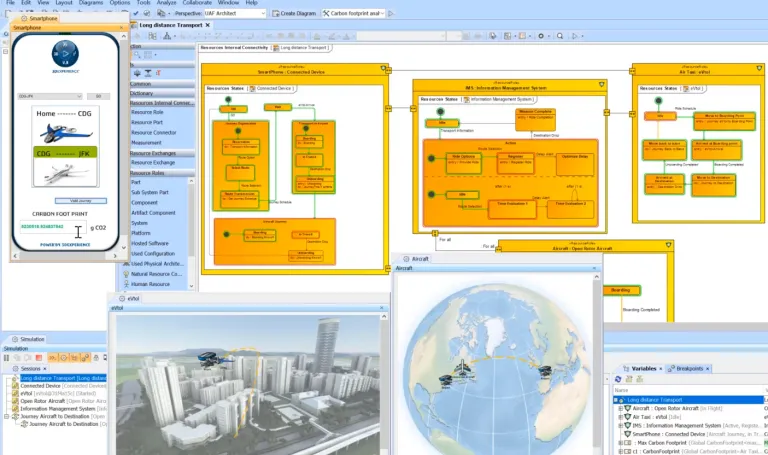The width and height of the screenshot is (768, 455).
Task: Expand Aircraft : Open Rotor Aircraft variable
Action: [x=621, y=408]
